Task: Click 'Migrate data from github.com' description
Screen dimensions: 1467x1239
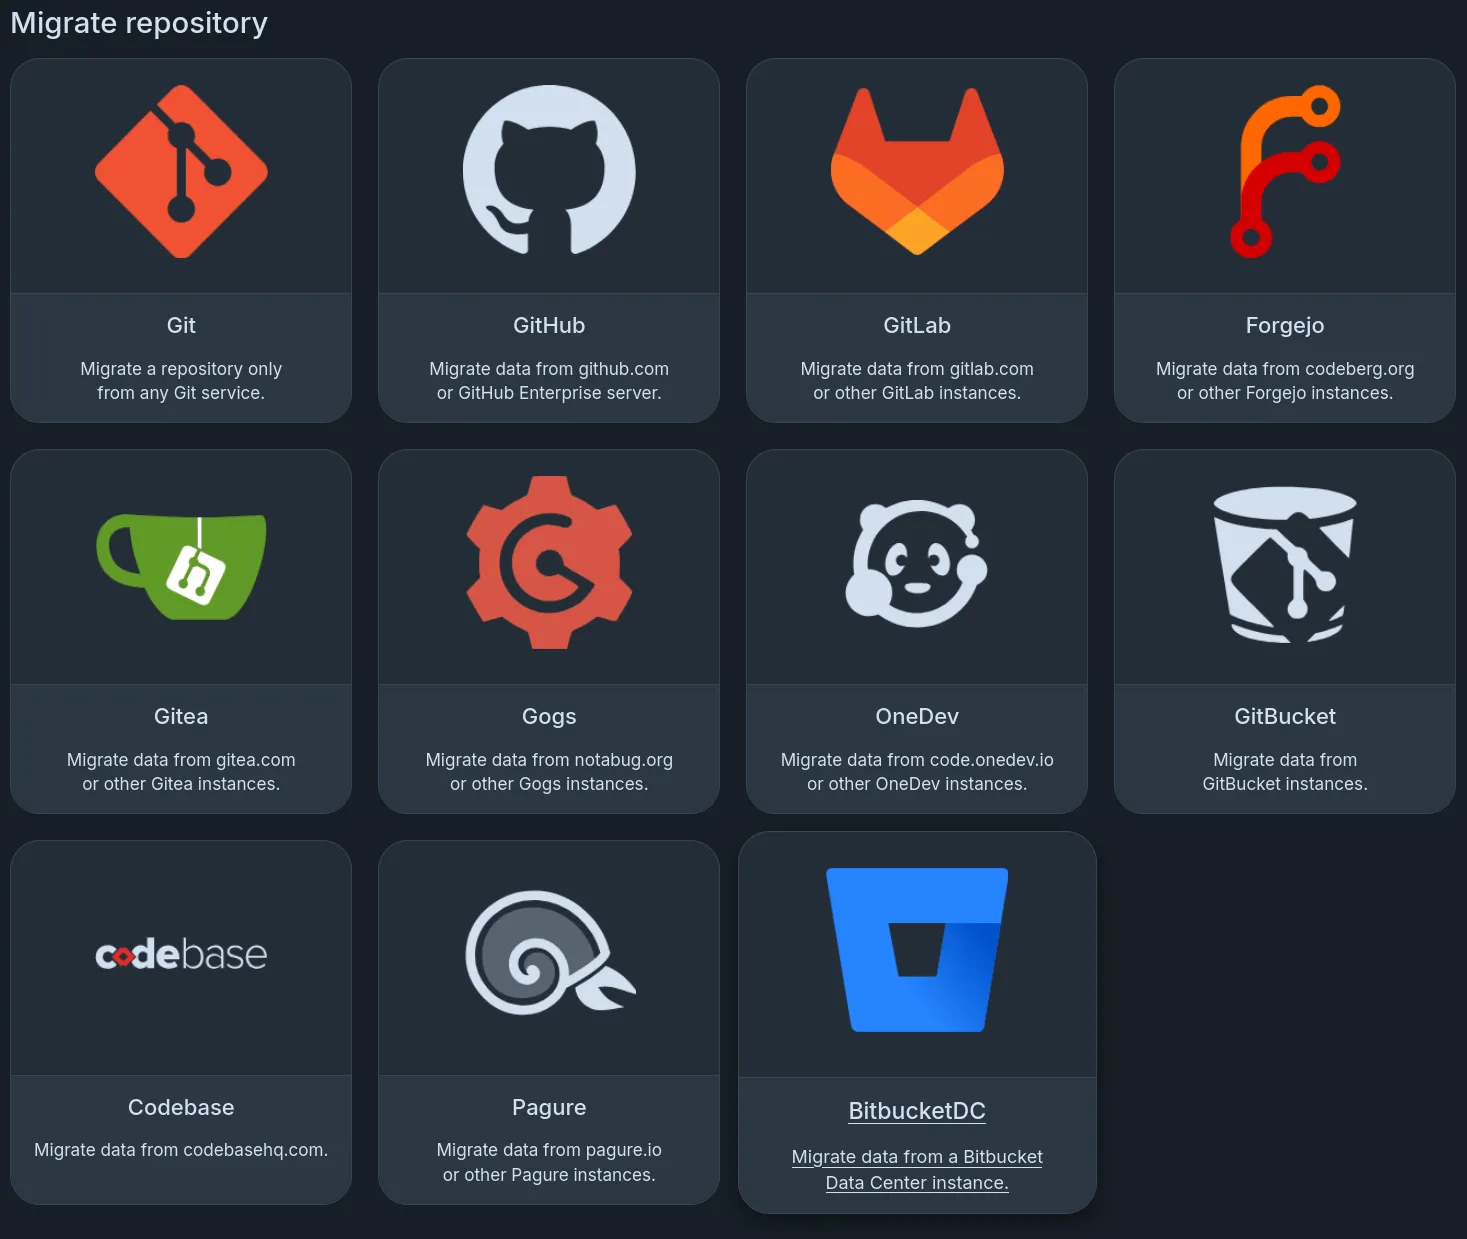Action: 549,381
